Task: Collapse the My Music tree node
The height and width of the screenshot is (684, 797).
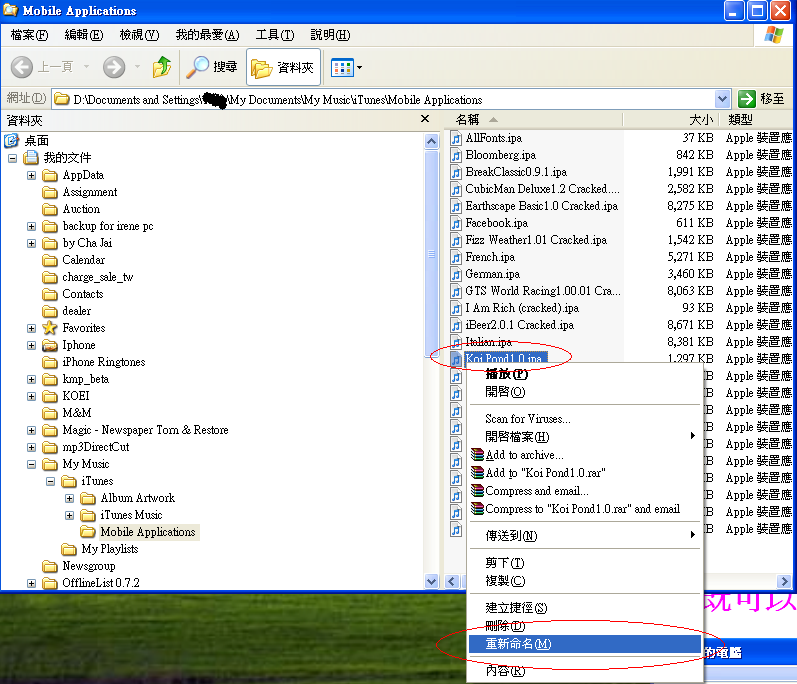Action: point(31,464)
